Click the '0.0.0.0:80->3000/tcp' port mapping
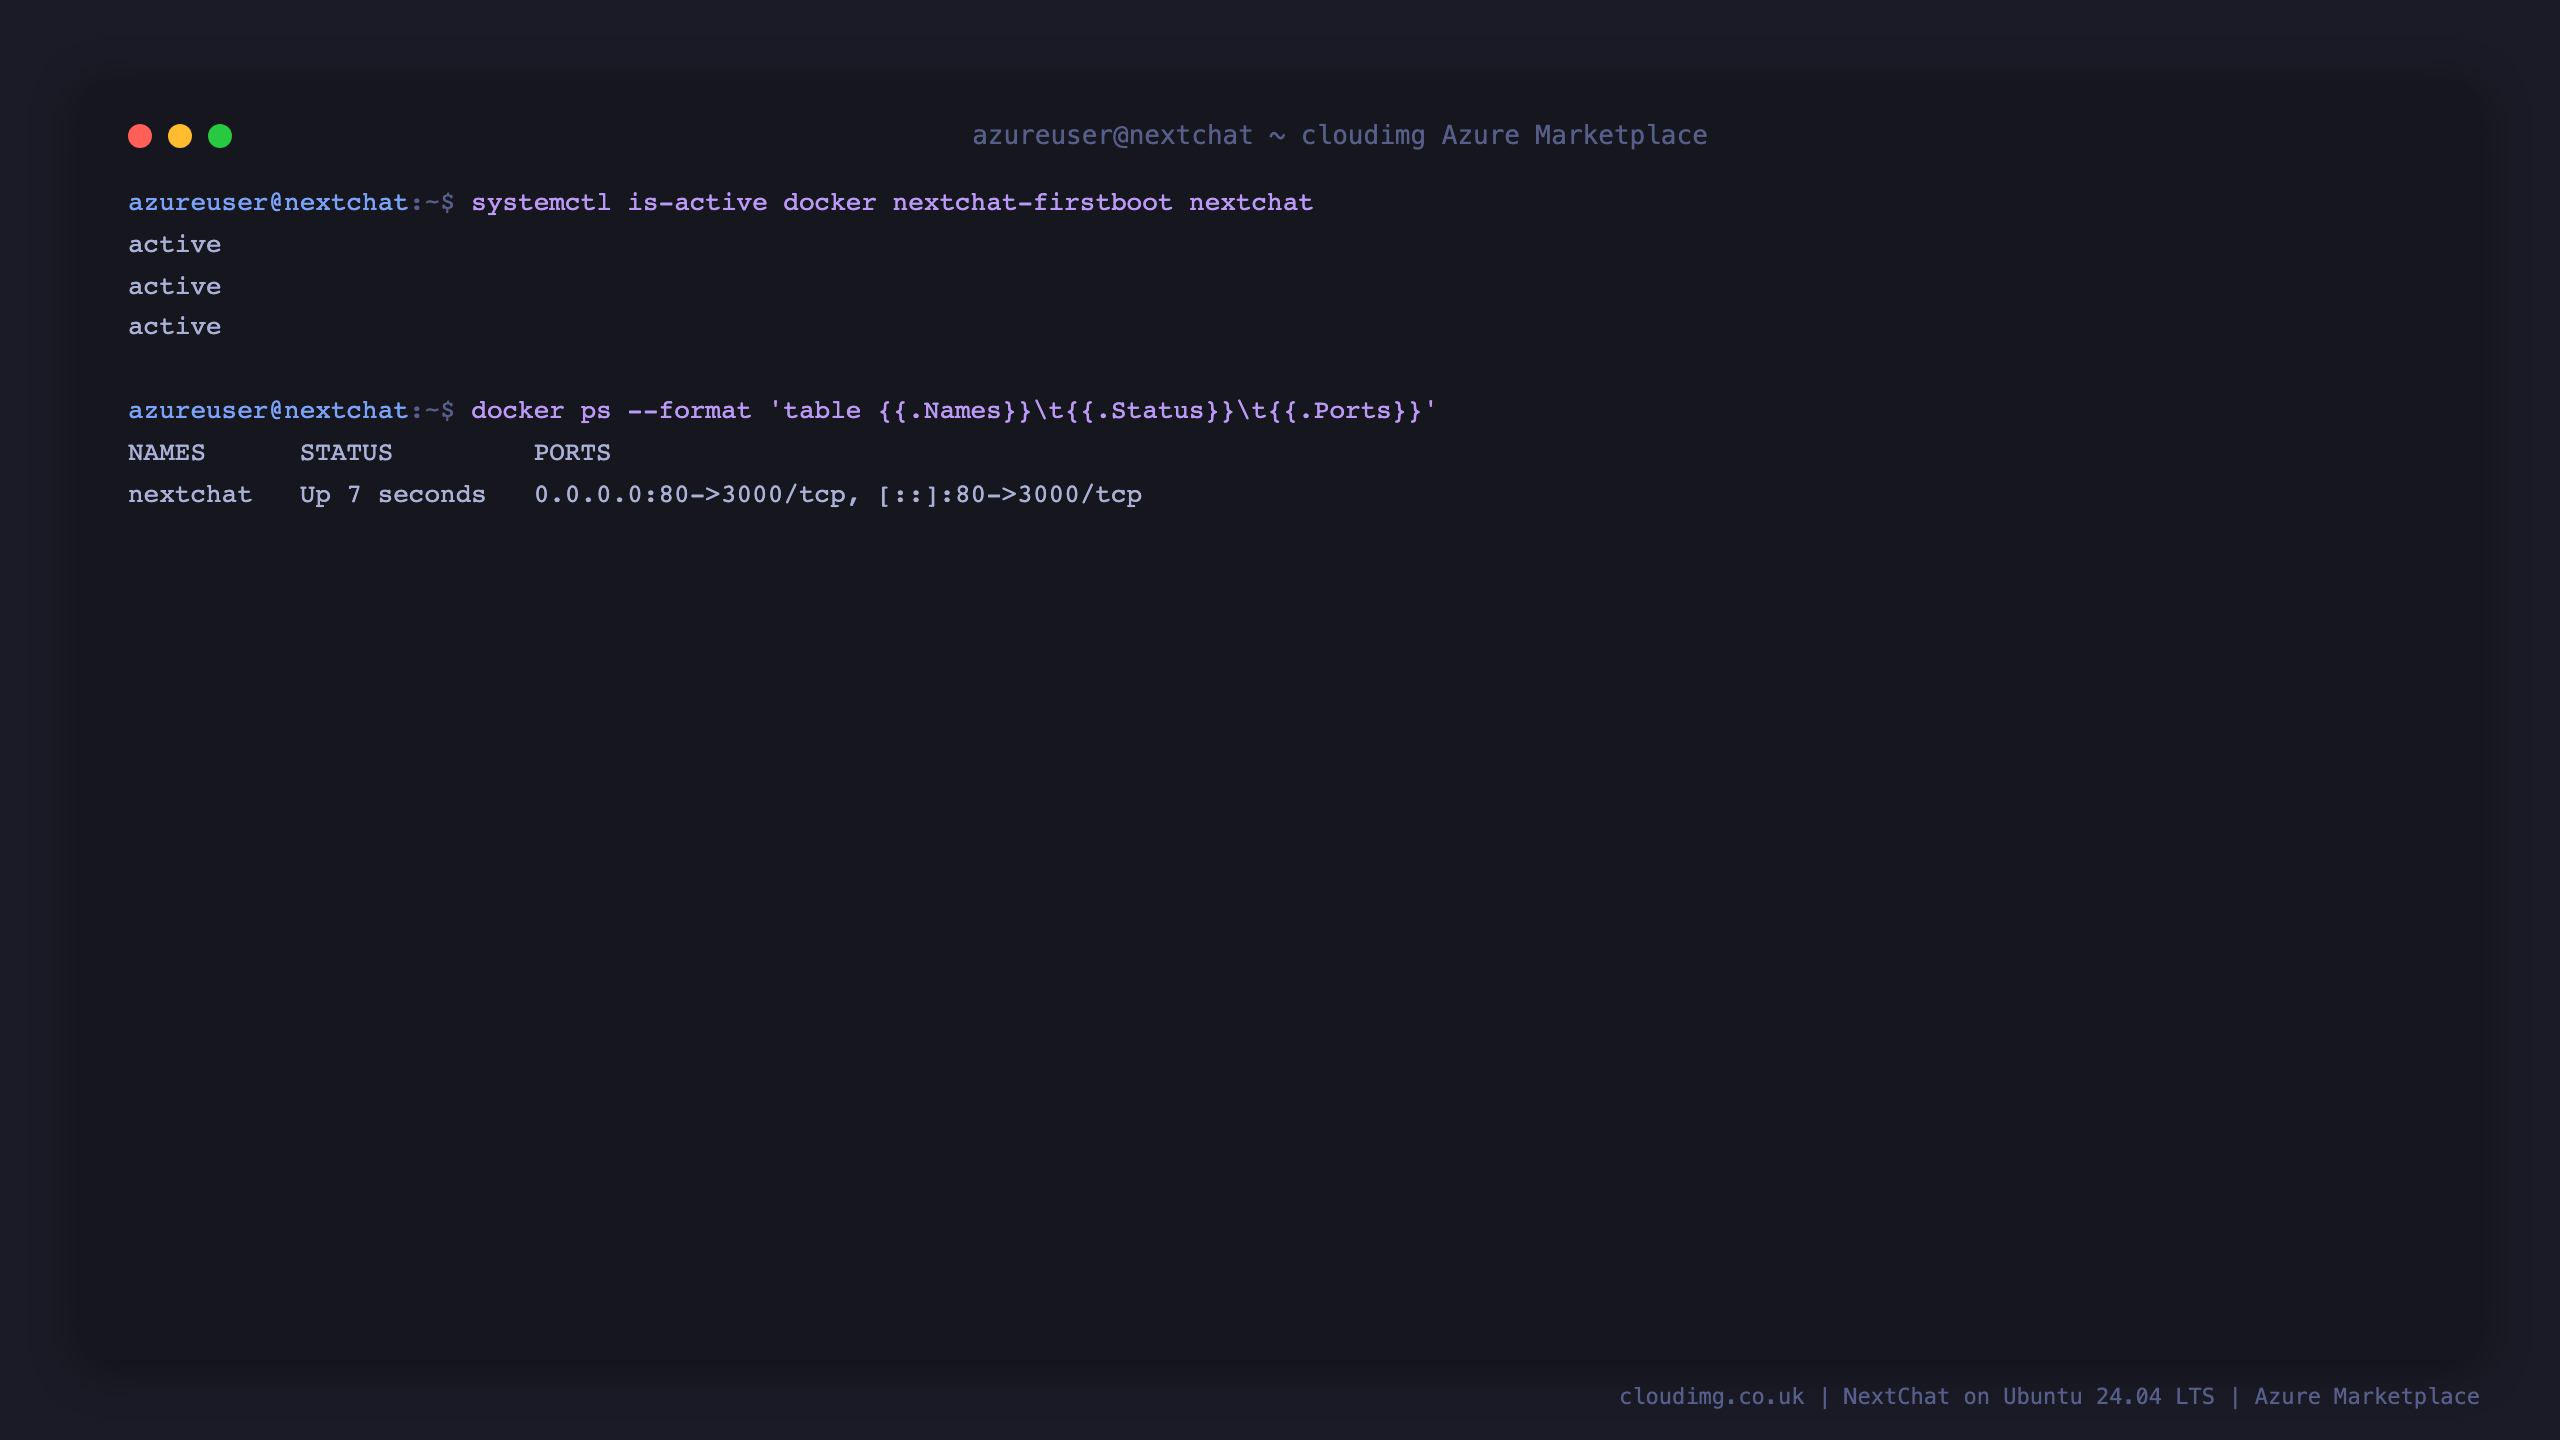Screen dimensions: 2560x1440 pyautogui.click(x=690, y=494)
